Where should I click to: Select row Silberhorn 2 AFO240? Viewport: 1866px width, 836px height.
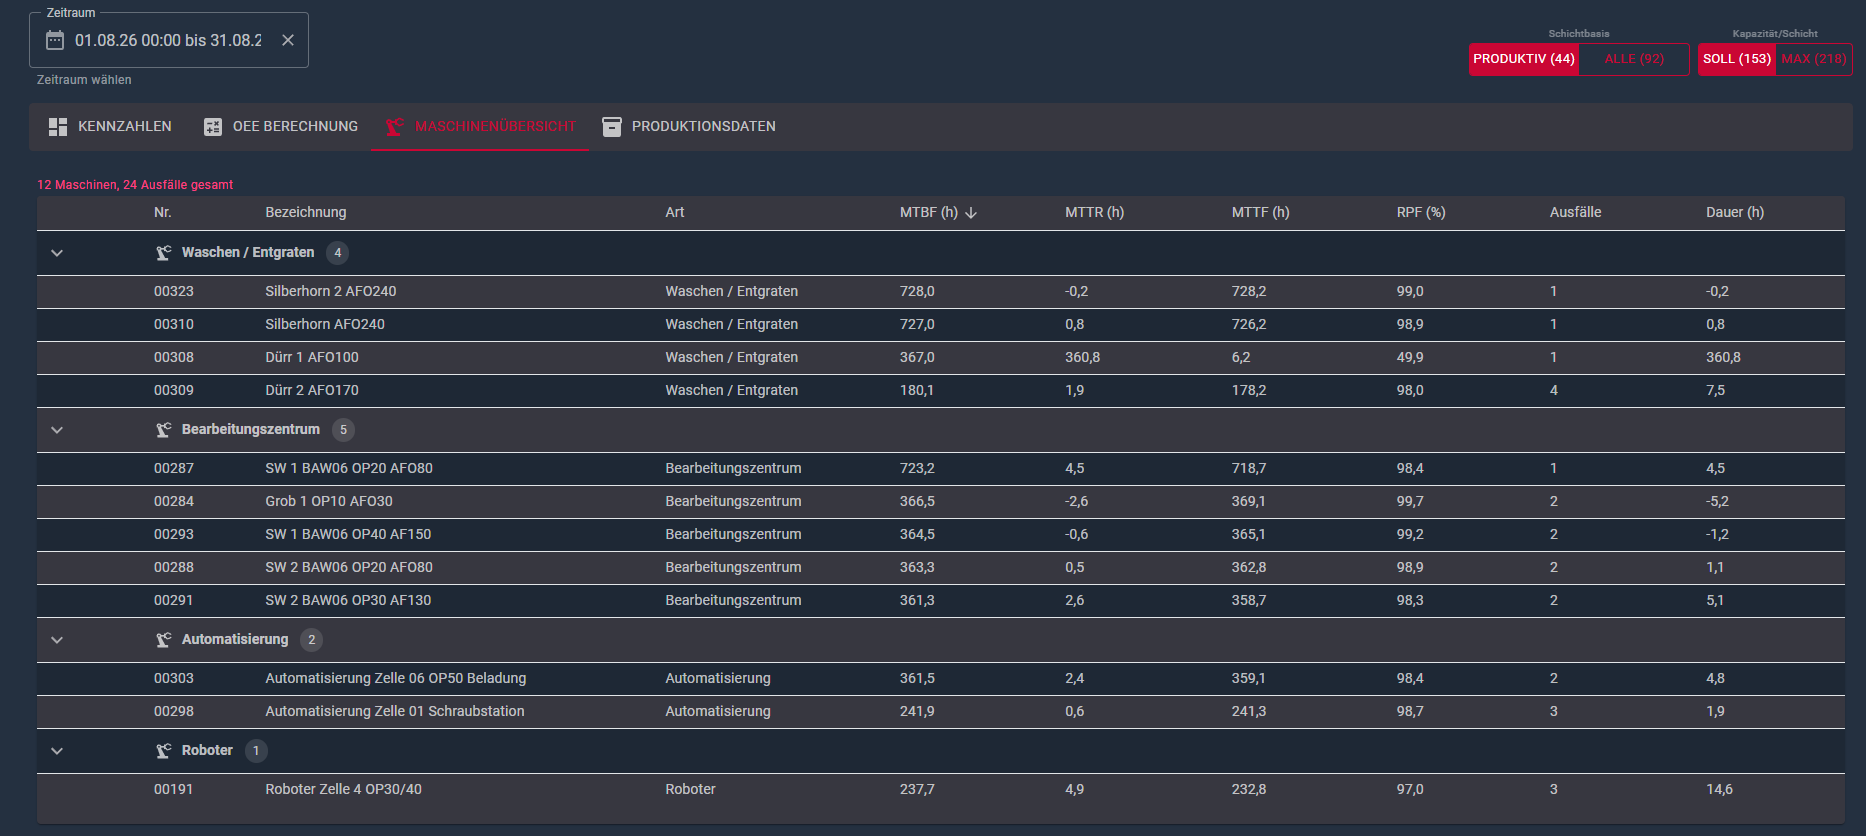click(x=941, y=292)
